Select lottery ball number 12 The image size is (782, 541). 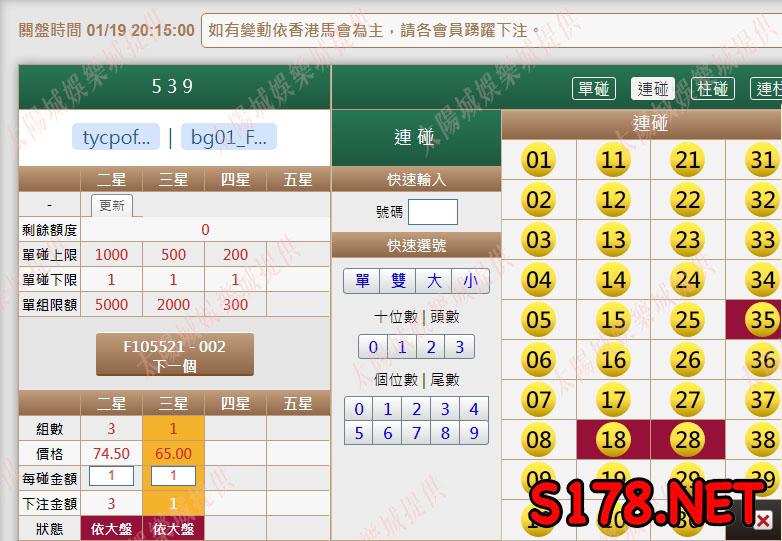(x=613, y=199)
